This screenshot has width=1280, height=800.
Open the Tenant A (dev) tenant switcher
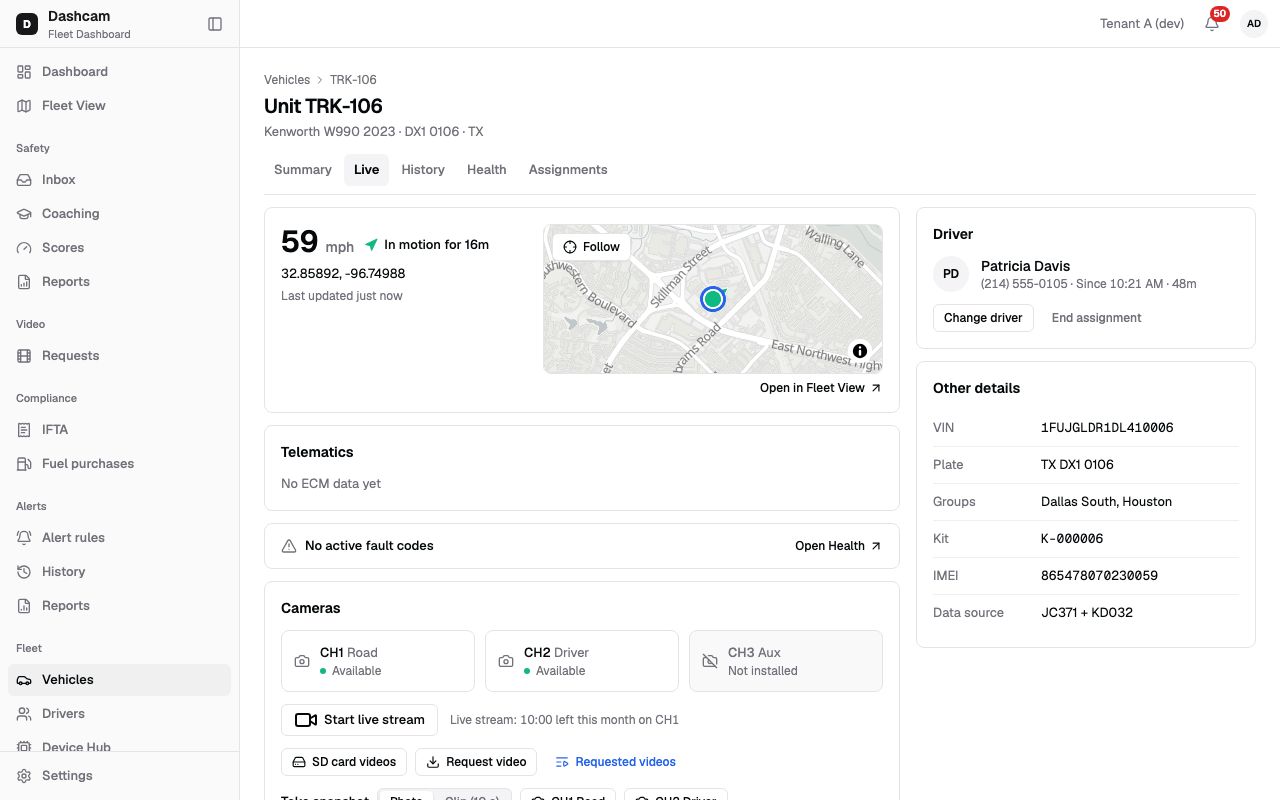(1142, 24)
